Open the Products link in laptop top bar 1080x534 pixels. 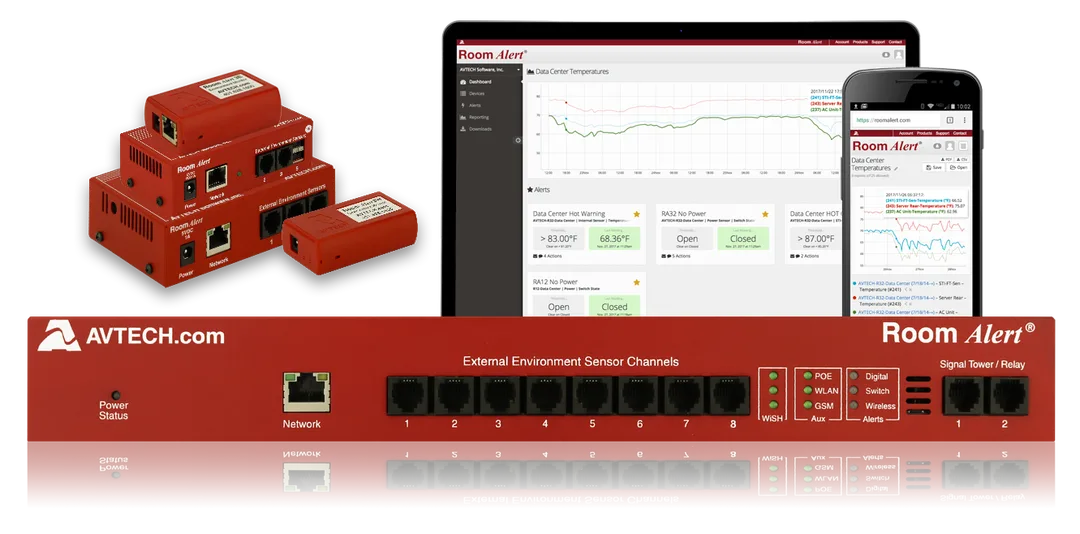pyautogui.click(x=860, y=42)
